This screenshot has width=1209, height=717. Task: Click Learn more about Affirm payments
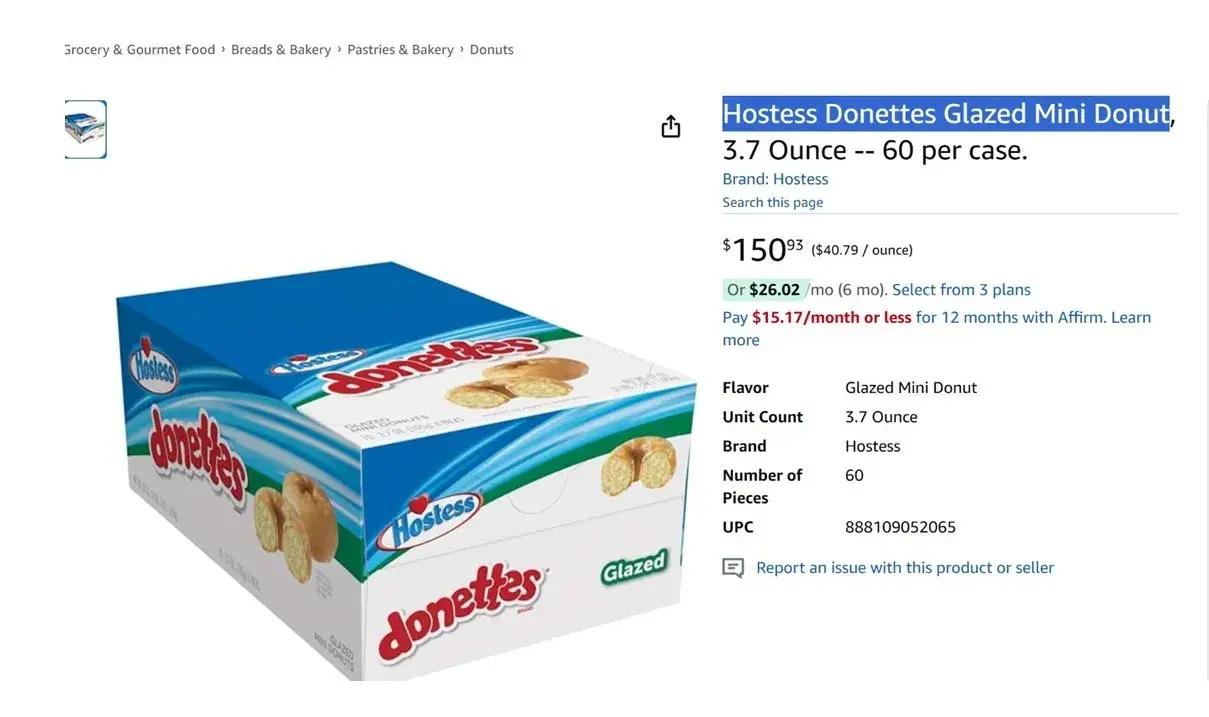pyautogui.click(x=1130, y=318)
